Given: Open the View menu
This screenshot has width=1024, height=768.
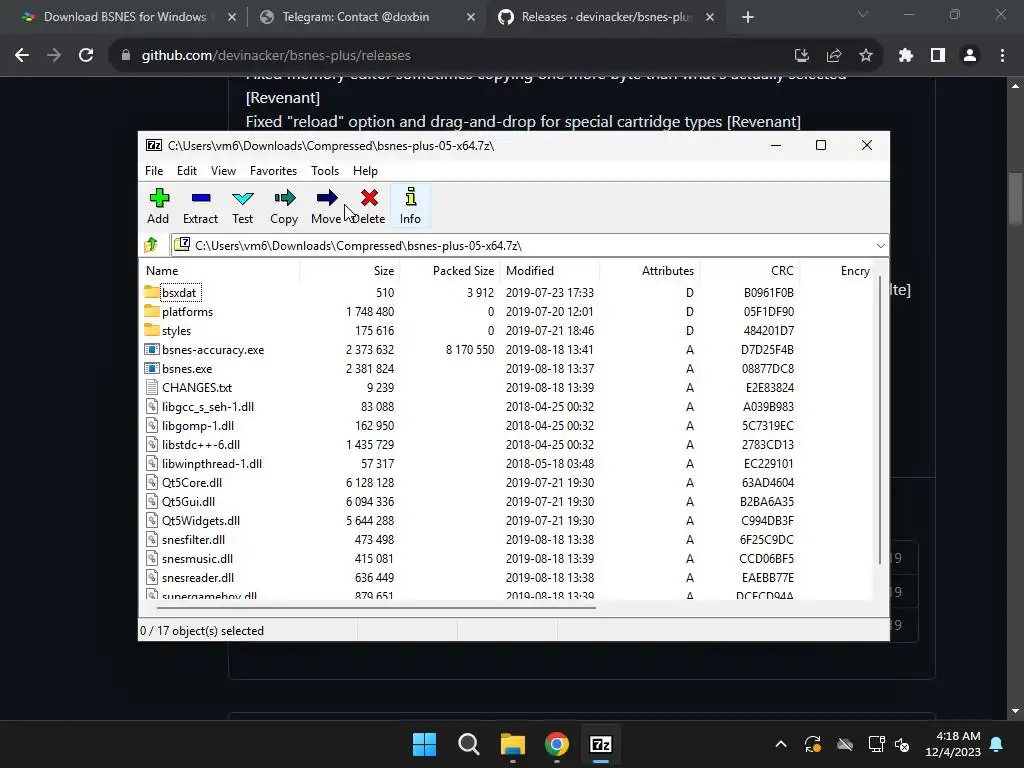Looking at the screenshot, I should (x=223, y=170).
